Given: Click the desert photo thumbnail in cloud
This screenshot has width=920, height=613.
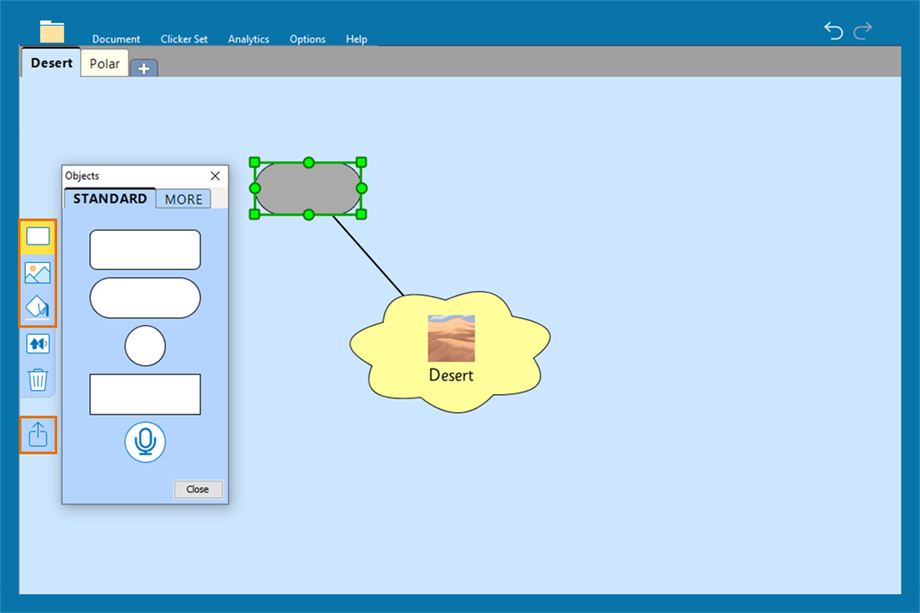Looking at the screenshot, I should (451, 338).
